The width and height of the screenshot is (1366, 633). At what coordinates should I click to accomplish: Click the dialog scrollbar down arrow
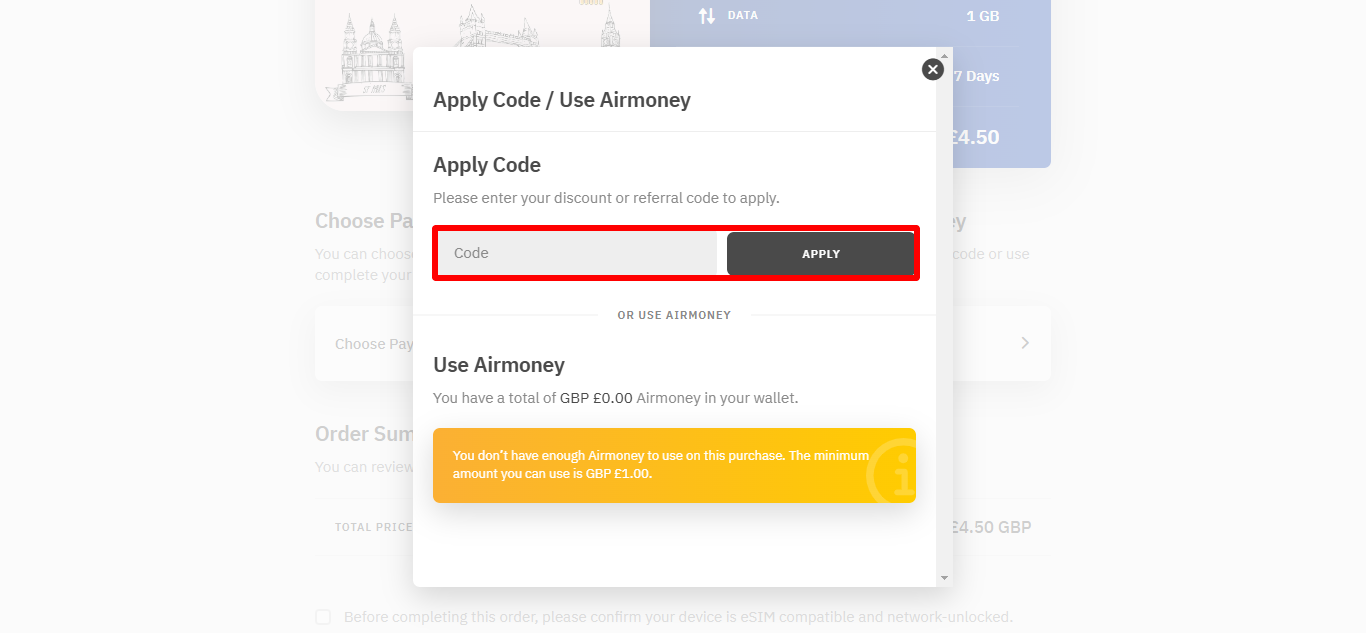(x=945, y=578)
